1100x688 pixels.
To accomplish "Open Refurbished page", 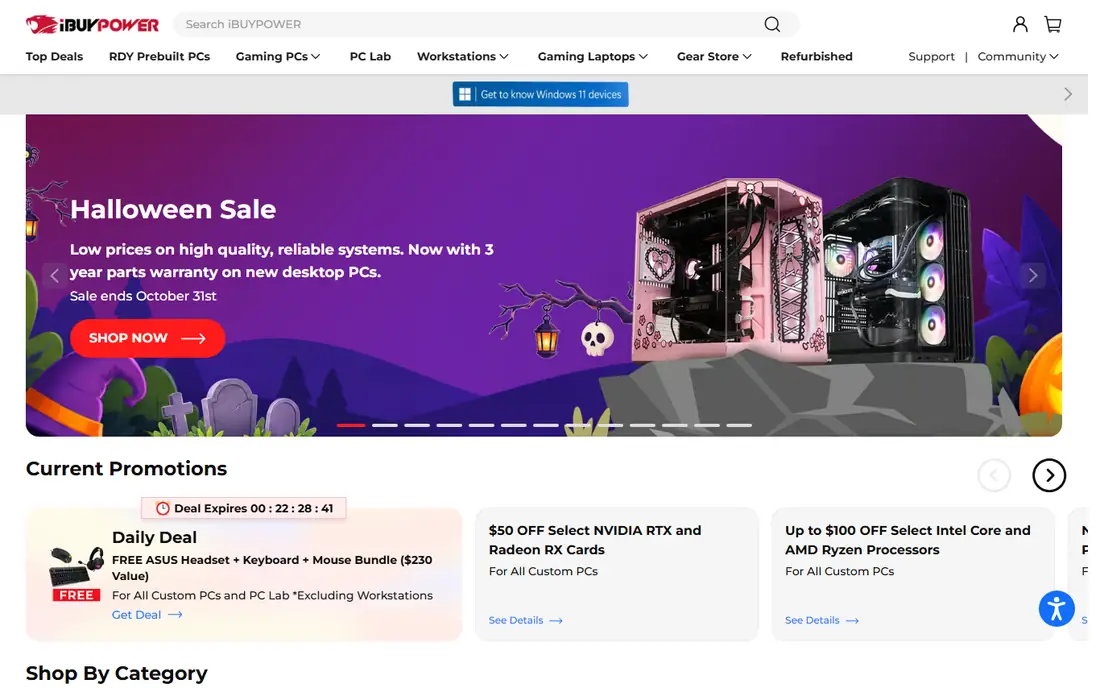I will 817,57.
